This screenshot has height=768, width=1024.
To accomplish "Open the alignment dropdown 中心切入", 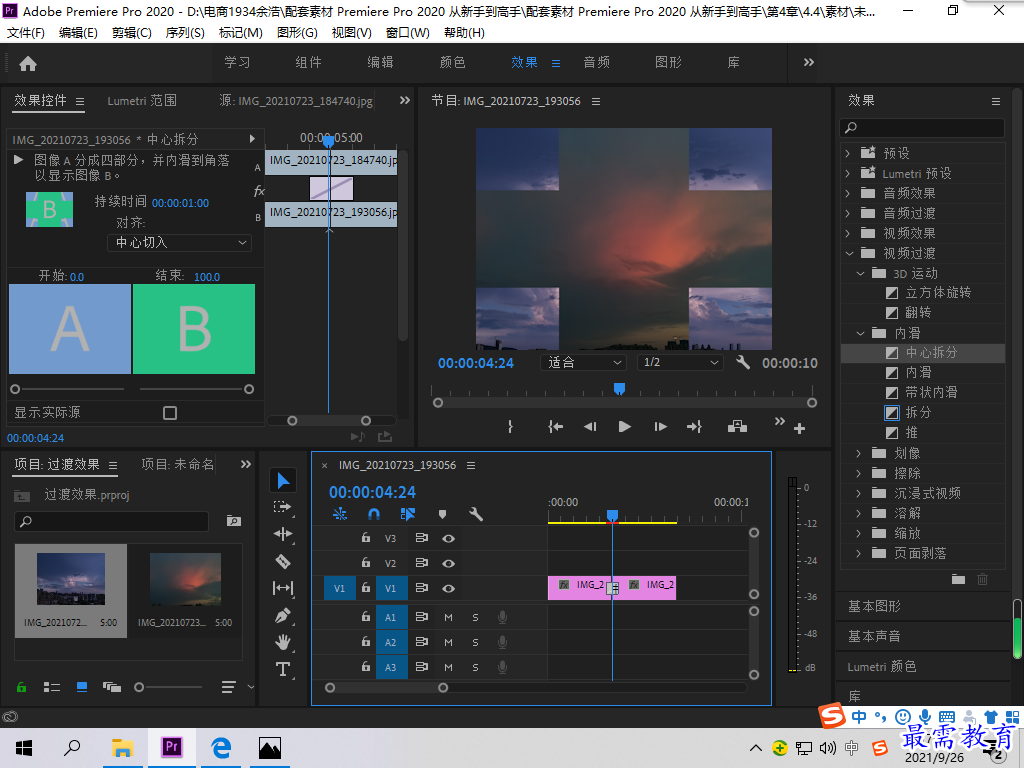I will point(179,242).
